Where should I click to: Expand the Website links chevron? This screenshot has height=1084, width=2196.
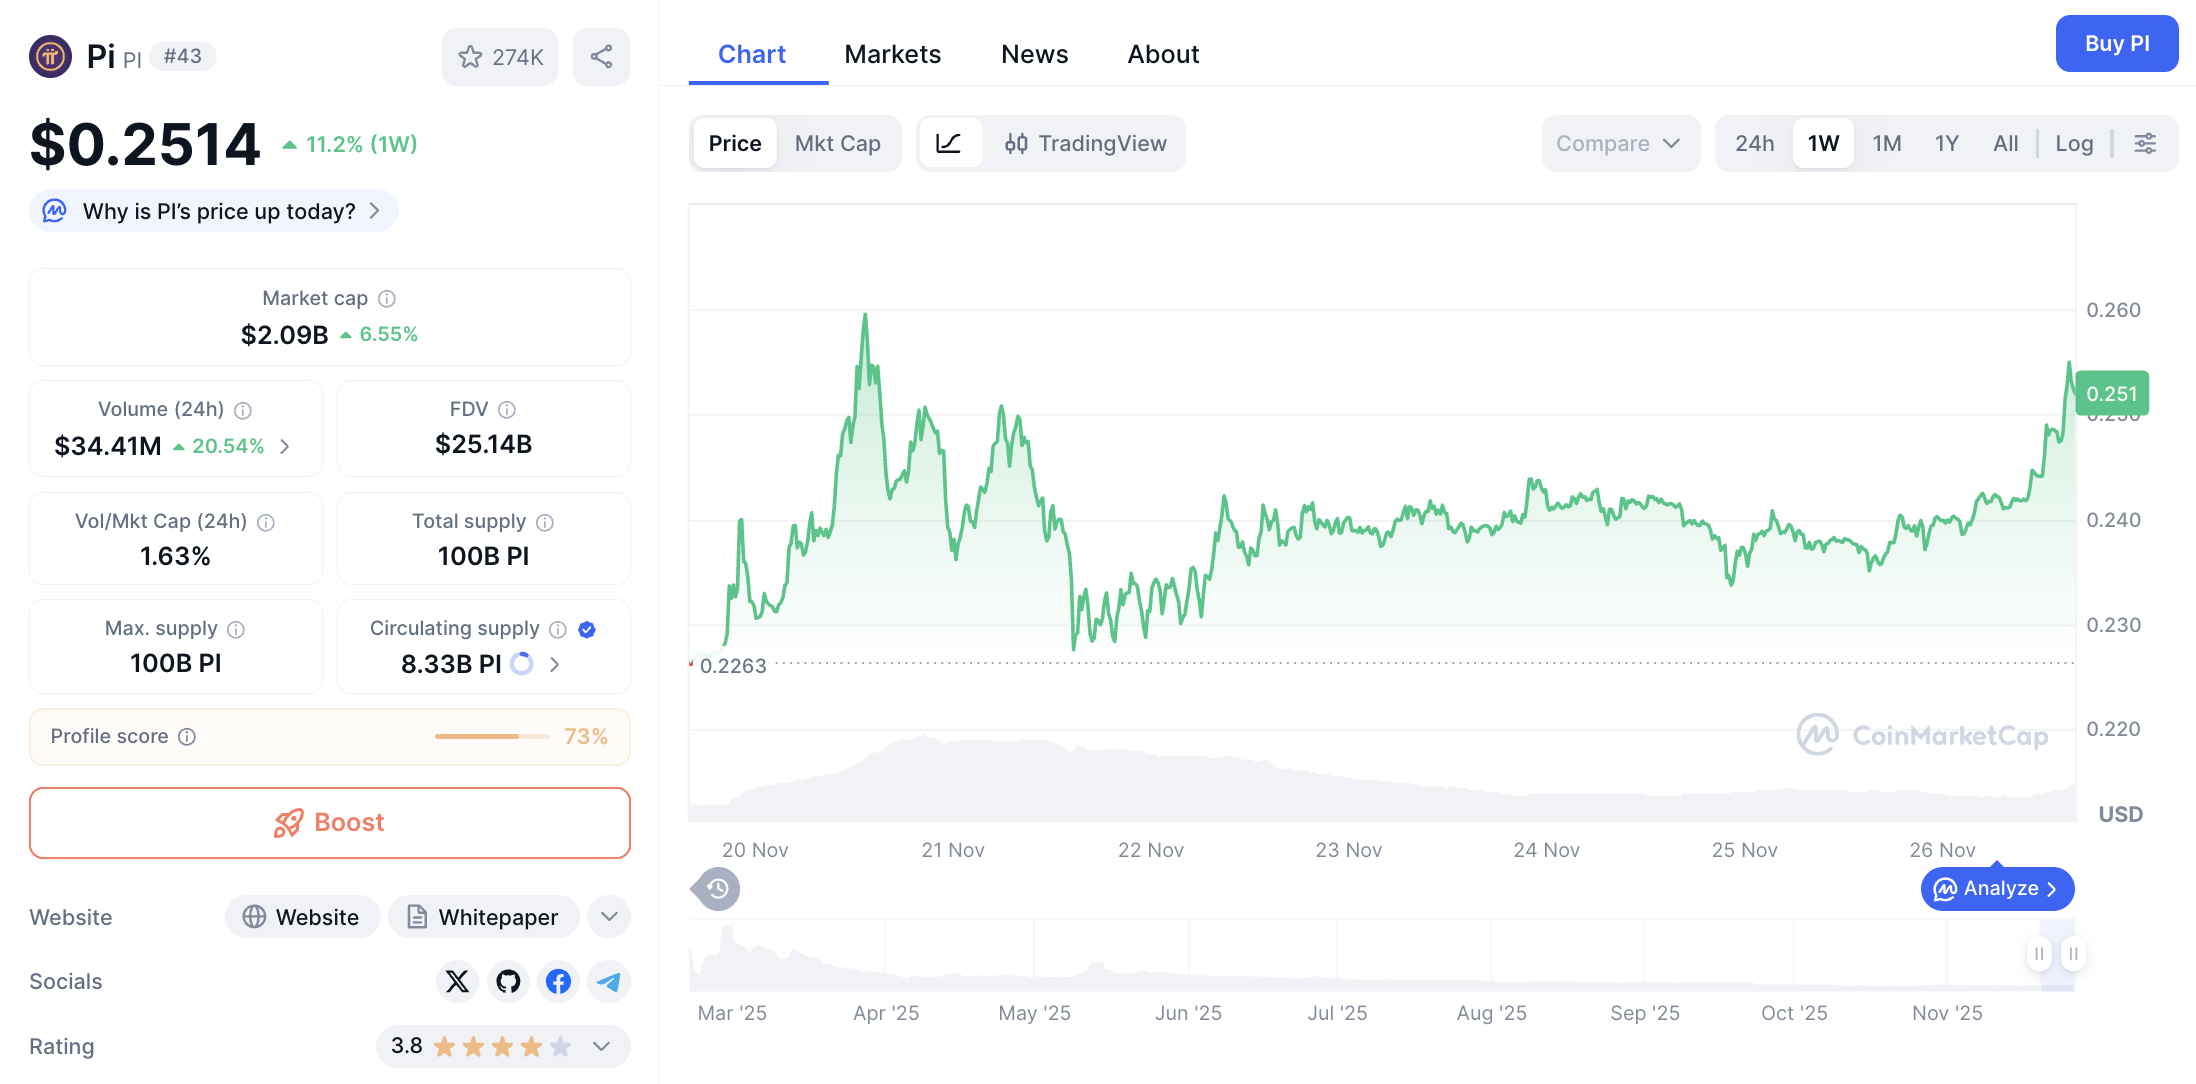pos(608,916)
